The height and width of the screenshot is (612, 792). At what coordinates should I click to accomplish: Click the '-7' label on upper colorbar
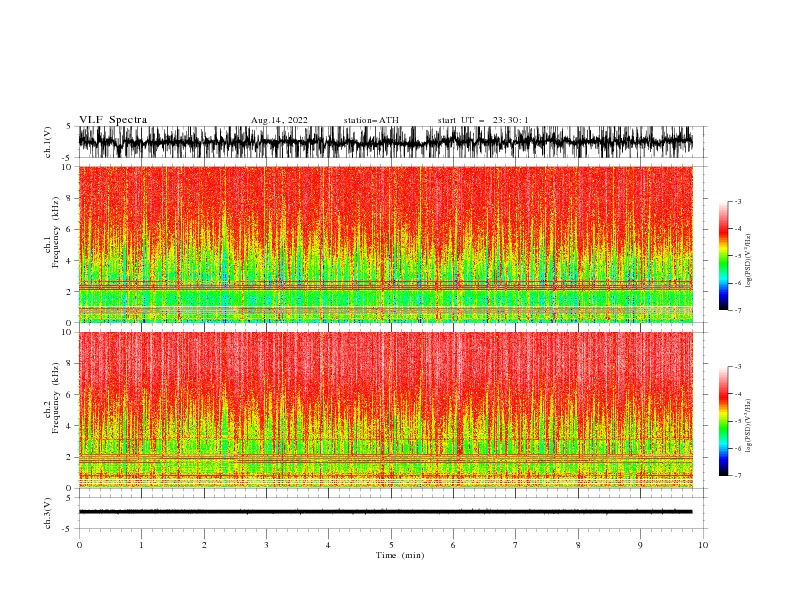737,310
